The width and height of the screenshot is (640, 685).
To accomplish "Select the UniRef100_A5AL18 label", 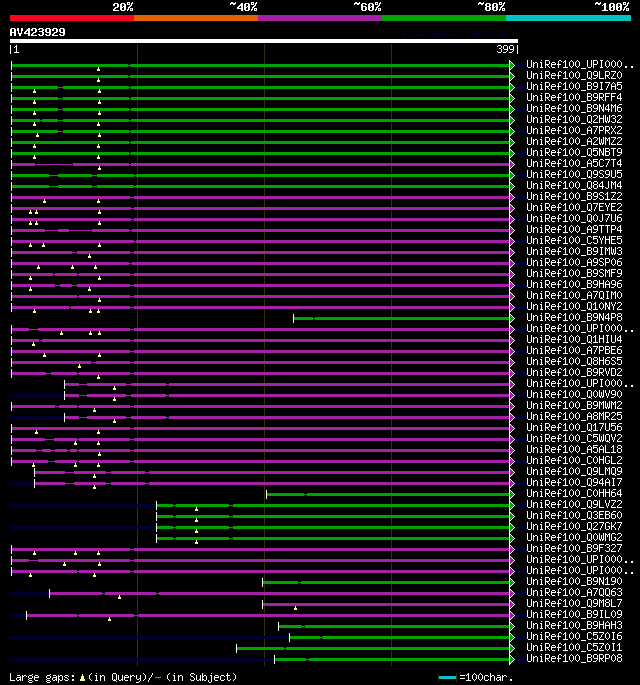I will [574, 450].
